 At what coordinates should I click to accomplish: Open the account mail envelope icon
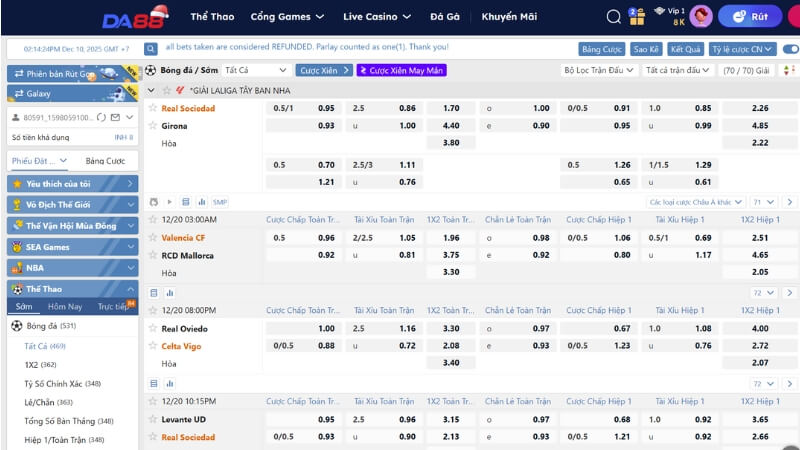[x=115, y=117]
